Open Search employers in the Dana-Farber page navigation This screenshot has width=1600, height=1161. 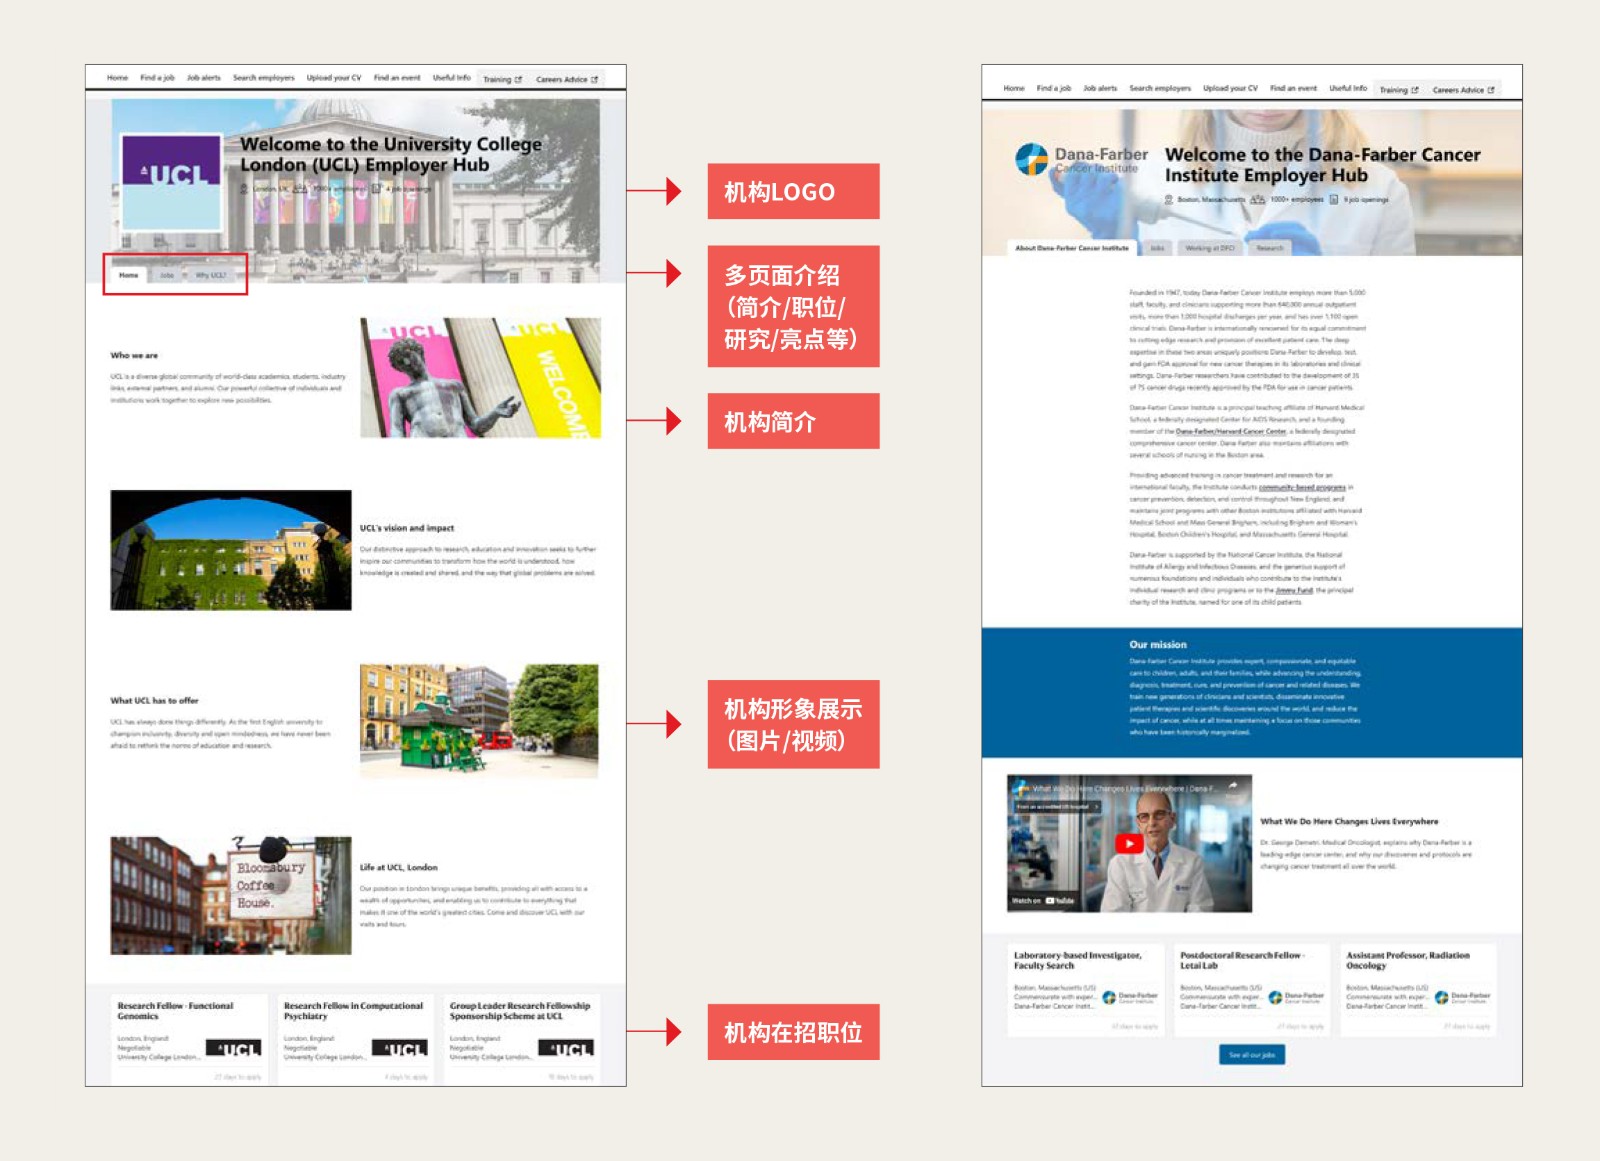pos(1160,88)
